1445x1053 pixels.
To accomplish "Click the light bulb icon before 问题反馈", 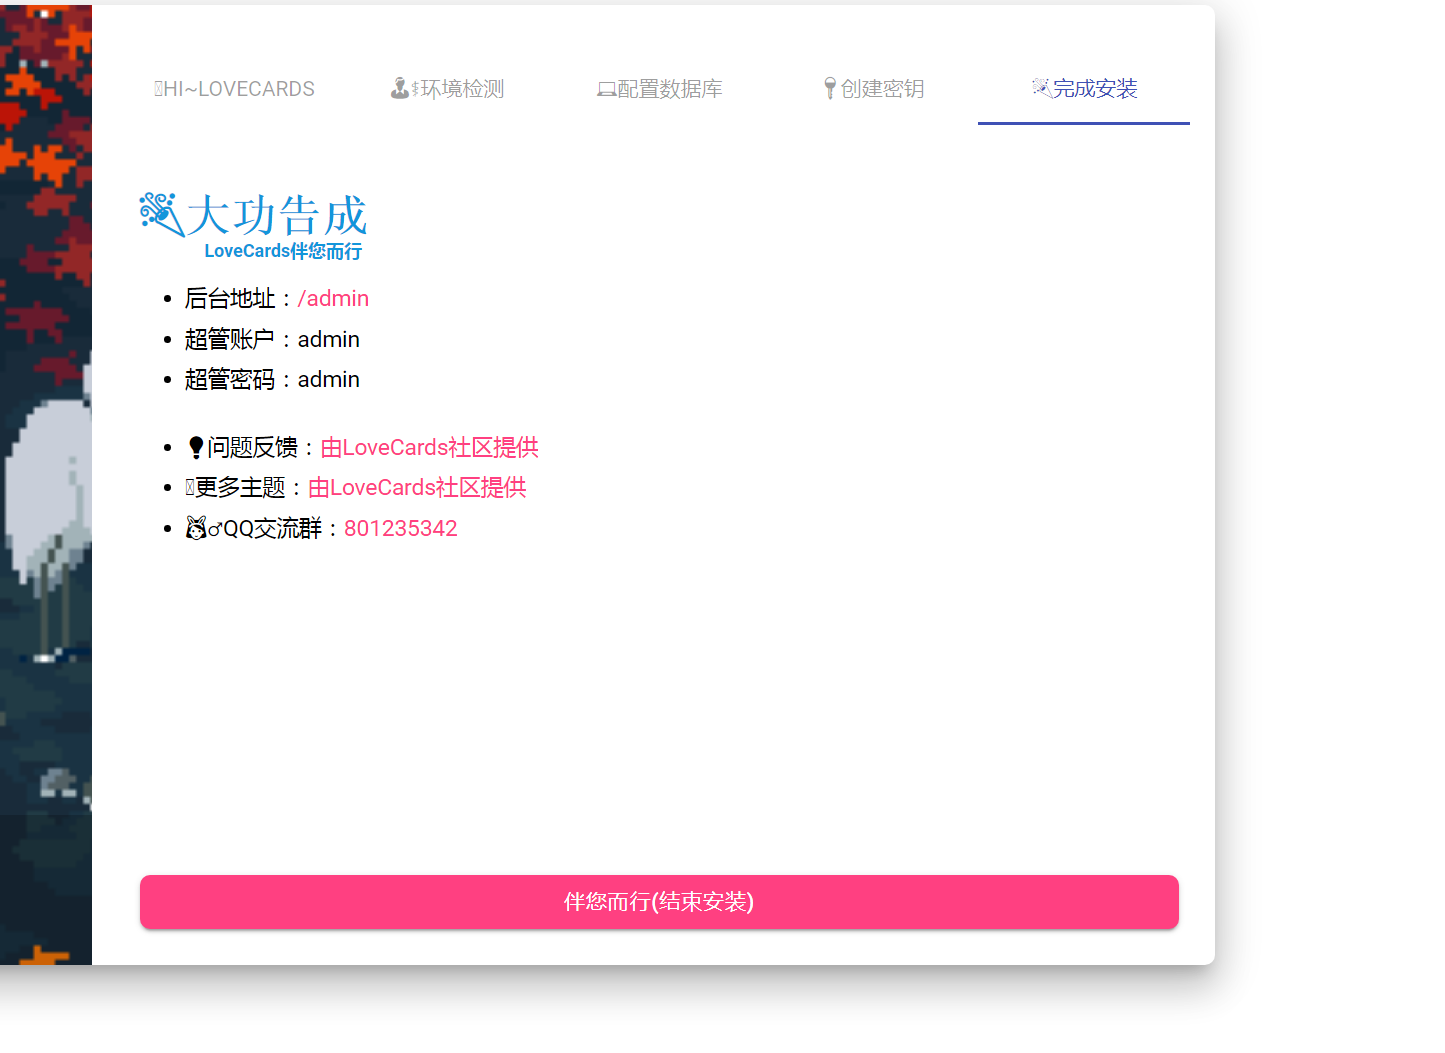I will point(196,448).
